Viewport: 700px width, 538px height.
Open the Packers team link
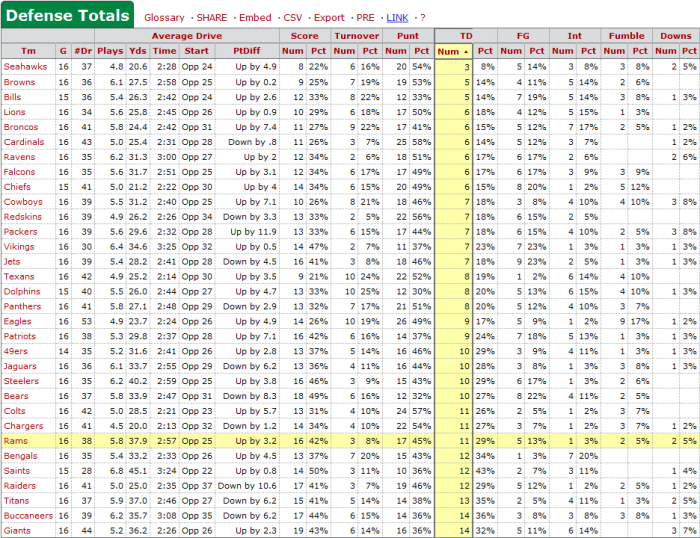pyautogui.click(x=20, y=232)
